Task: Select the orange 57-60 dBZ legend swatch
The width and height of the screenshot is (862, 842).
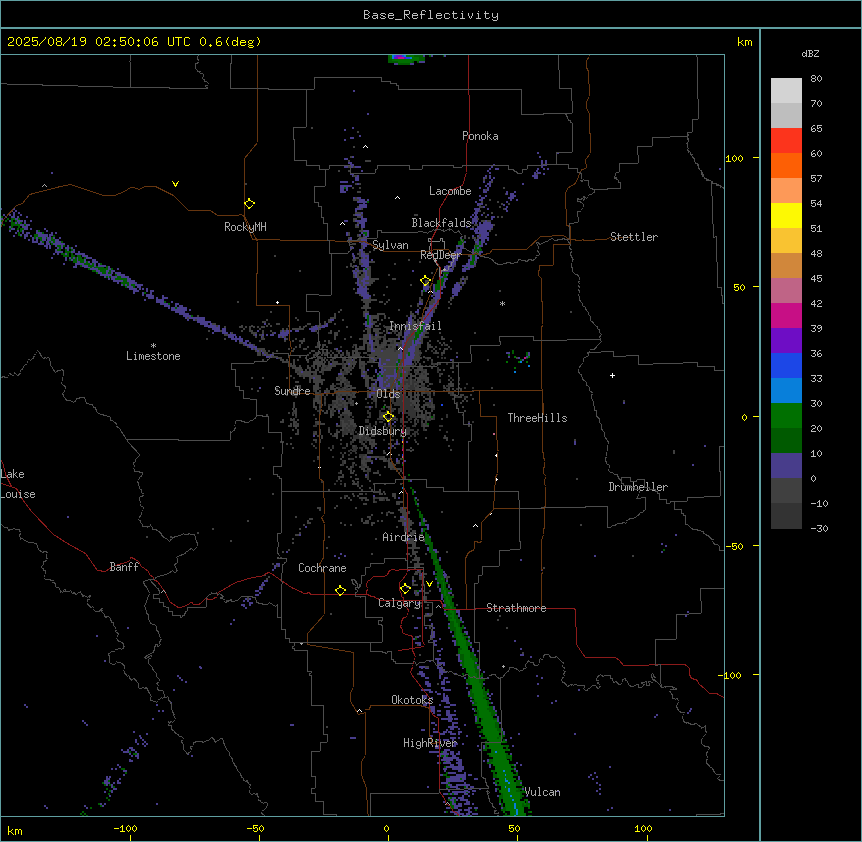Action: click(x=786, y=165)
